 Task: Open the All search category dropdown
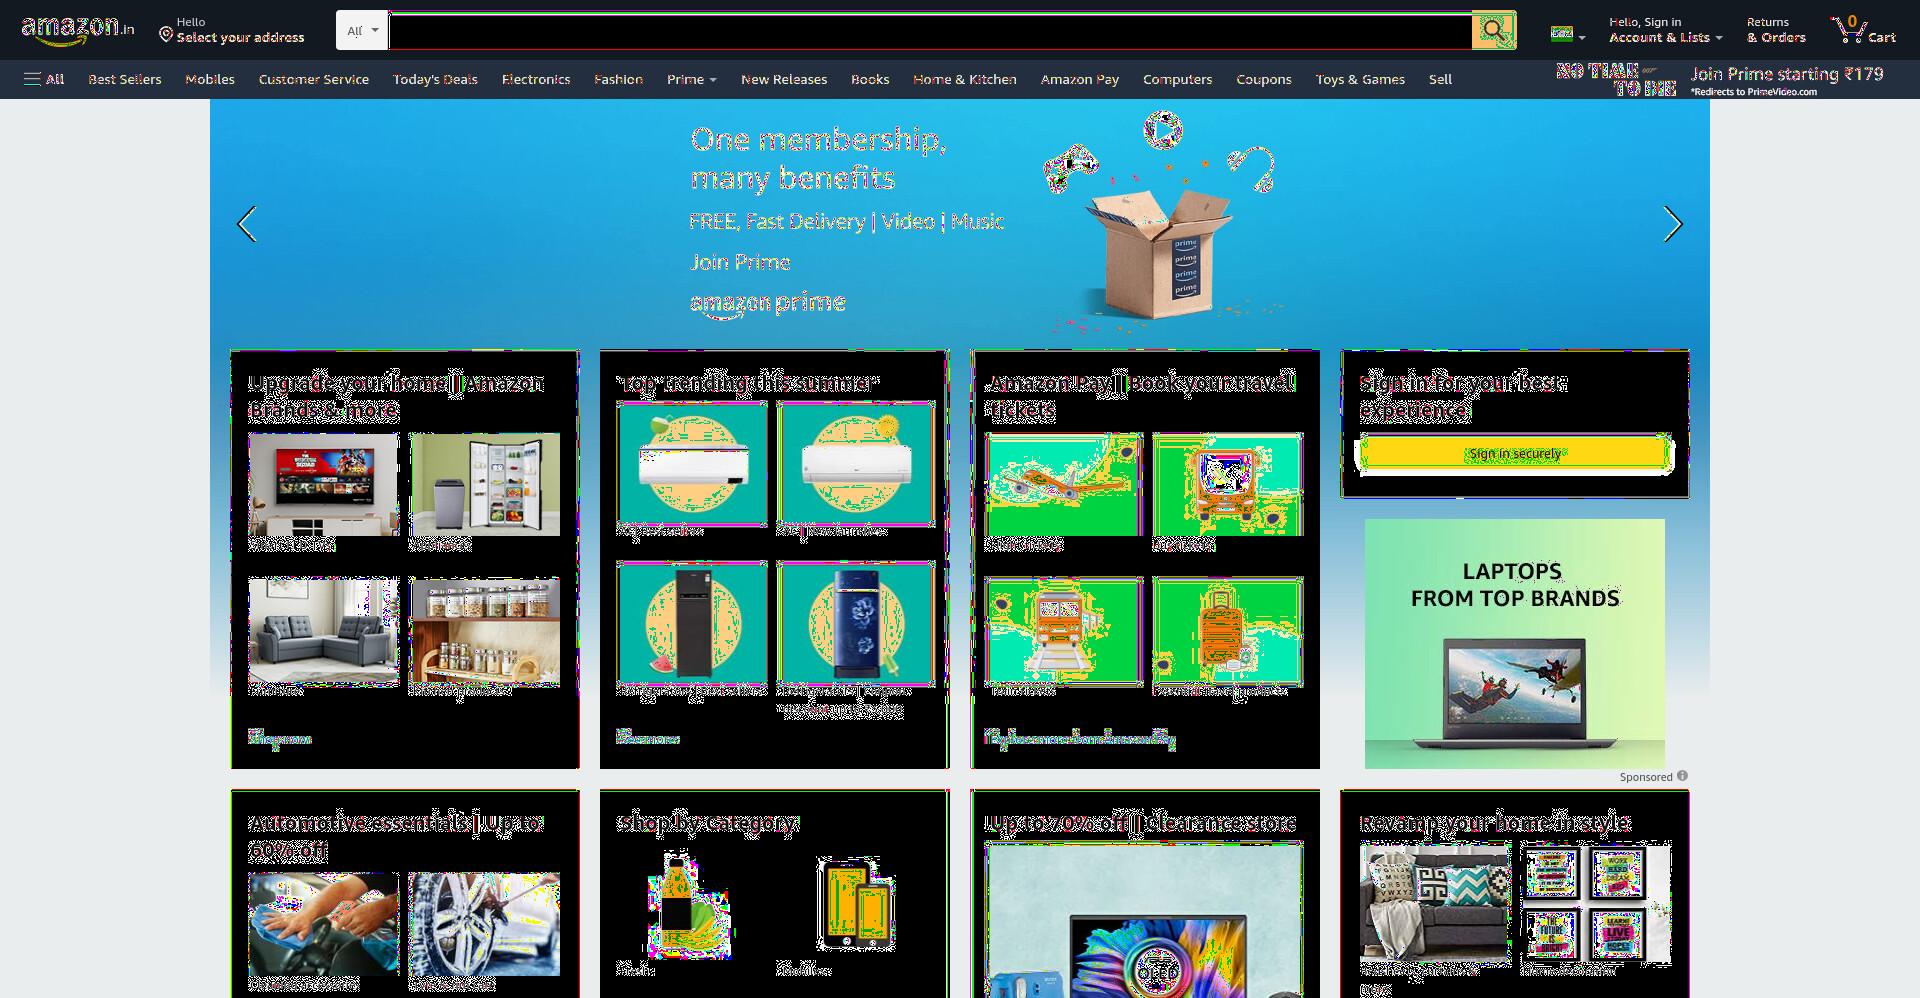tap(362, 31)
